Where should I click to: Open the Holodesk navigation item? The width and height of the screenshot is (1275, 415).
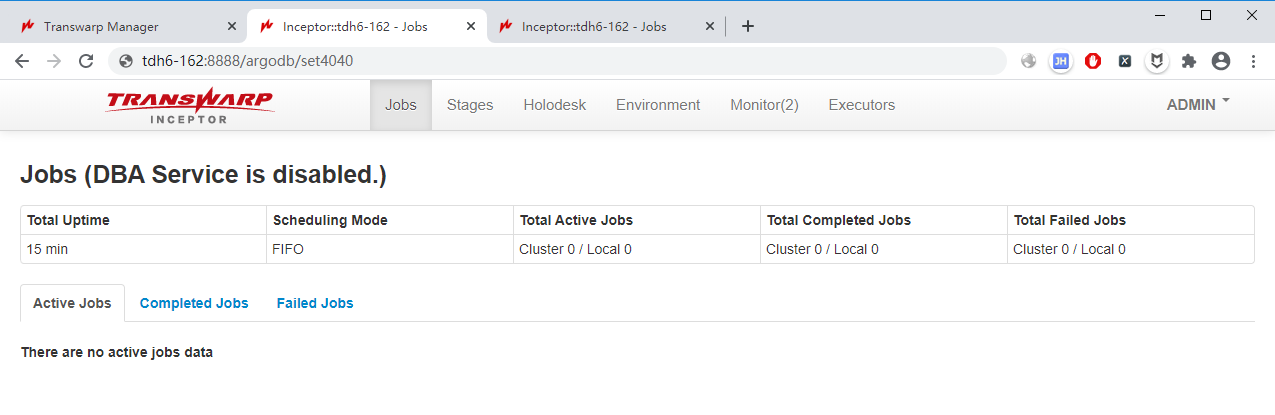[x=554, y=105]
